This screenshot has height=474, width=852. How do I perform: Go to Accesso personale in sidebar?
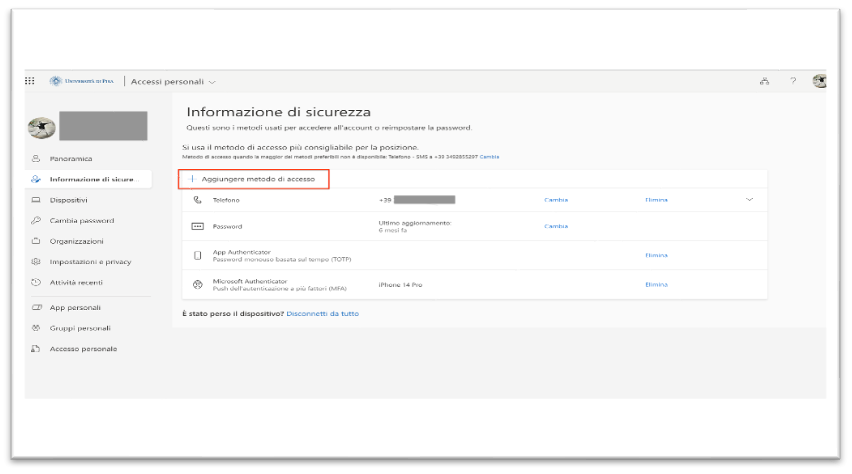pos(83,349)
